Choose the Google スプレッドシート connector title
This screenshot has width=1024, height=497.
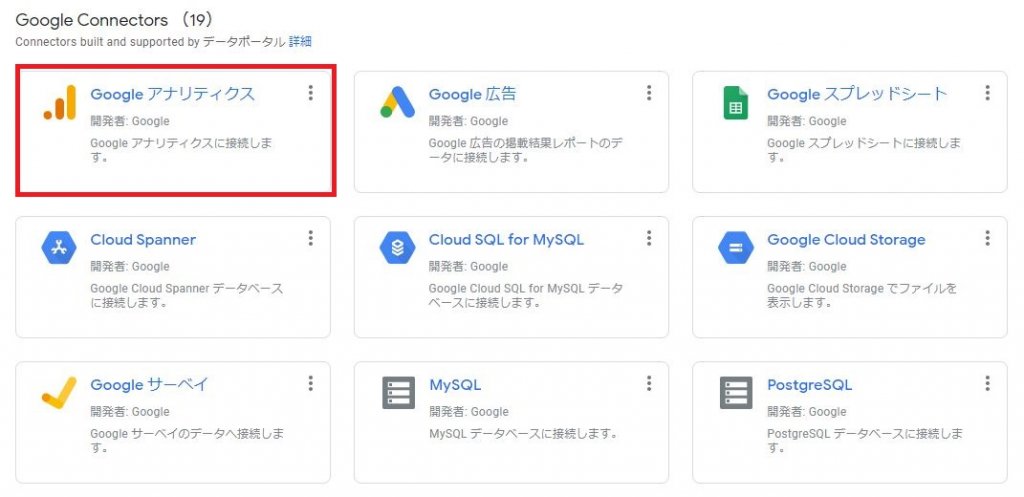coord(857,95)
